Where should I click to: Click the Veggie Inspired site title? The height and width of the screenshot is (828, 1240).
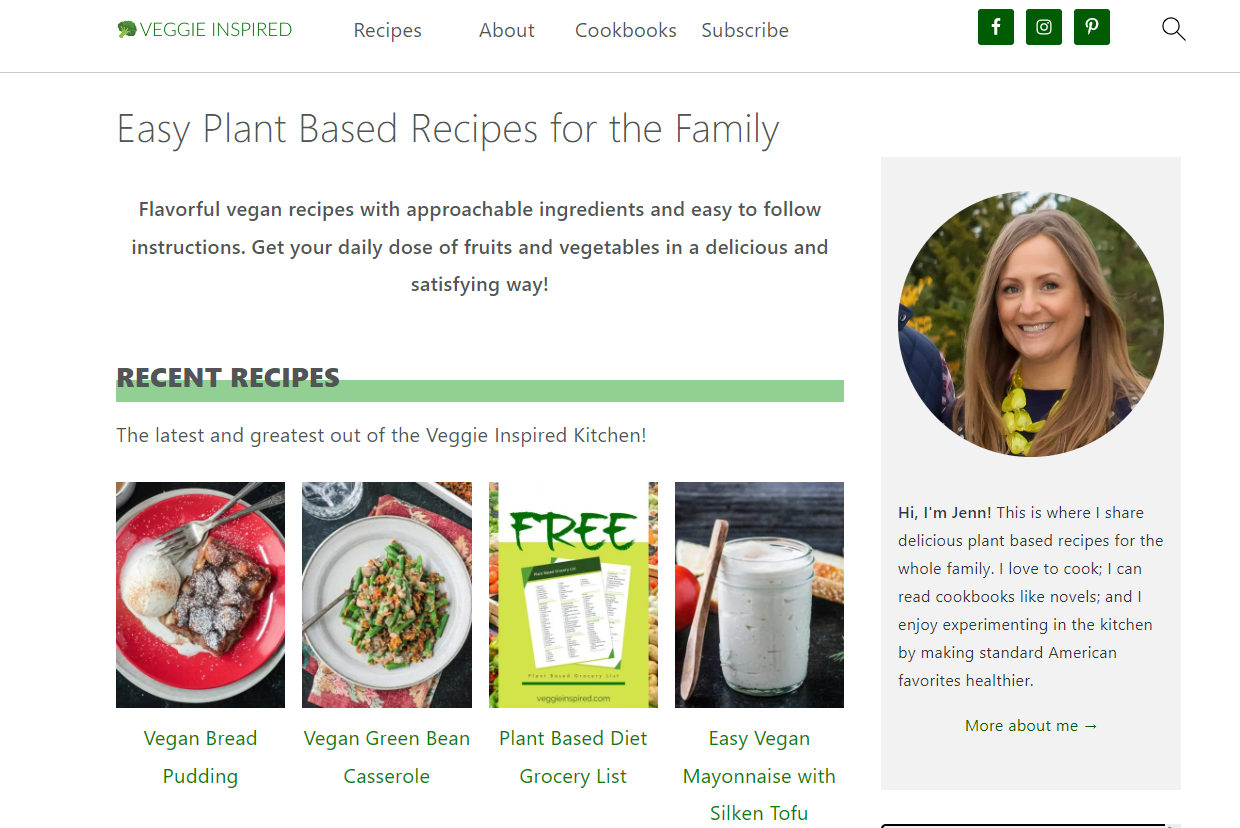(x=216, y=30)
